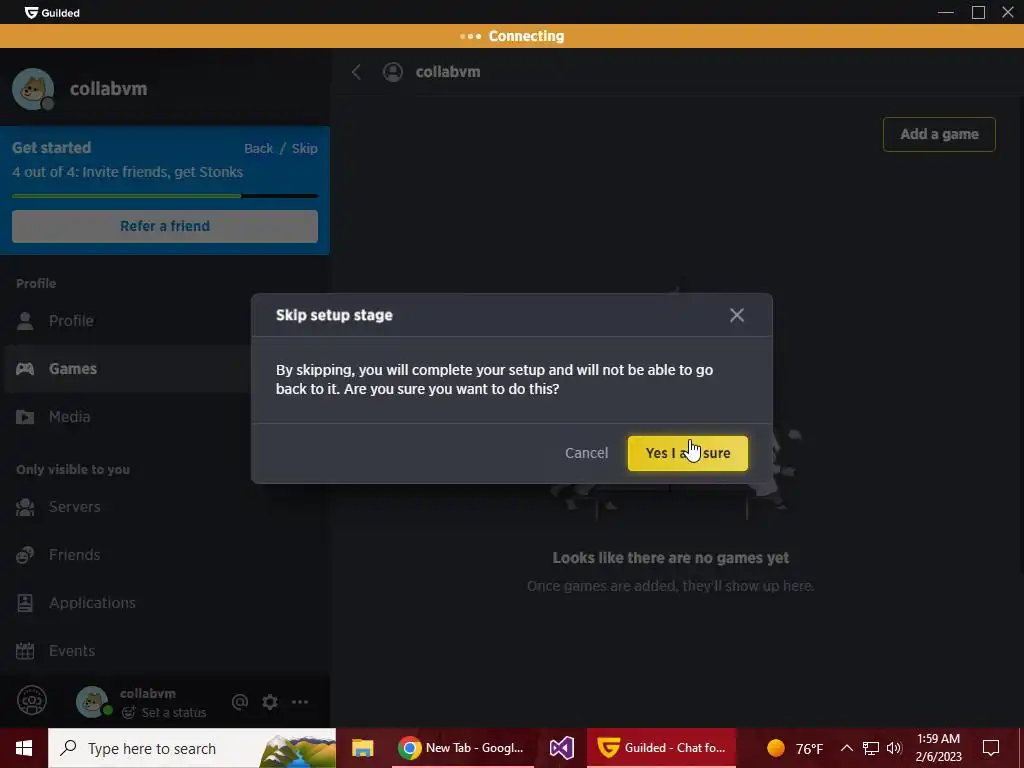Go back using the left chevron arrow
Screen dimensions: 1024x768
point(357,72)
